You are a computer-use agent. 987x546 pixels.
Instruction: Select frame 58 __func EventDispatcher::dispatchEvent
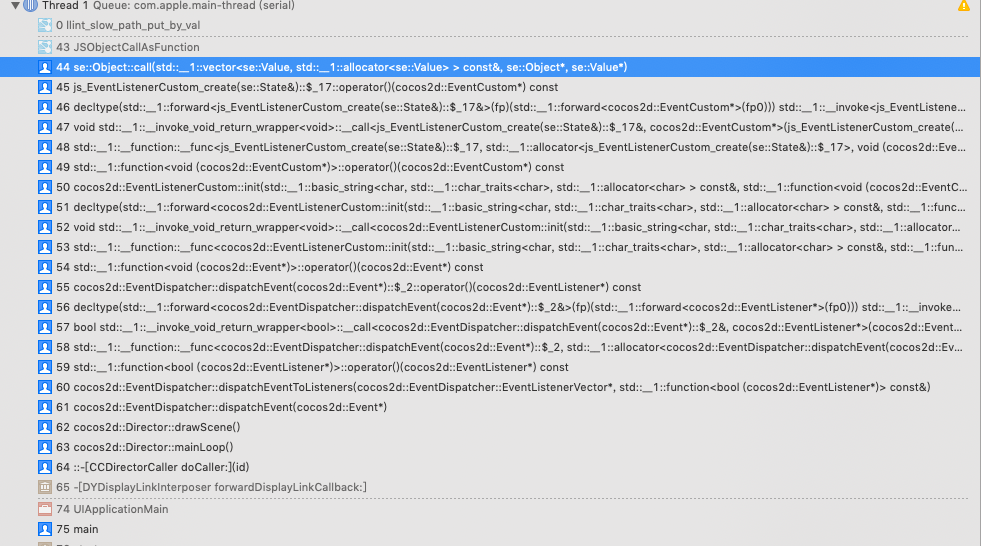[x=509, y=348]
